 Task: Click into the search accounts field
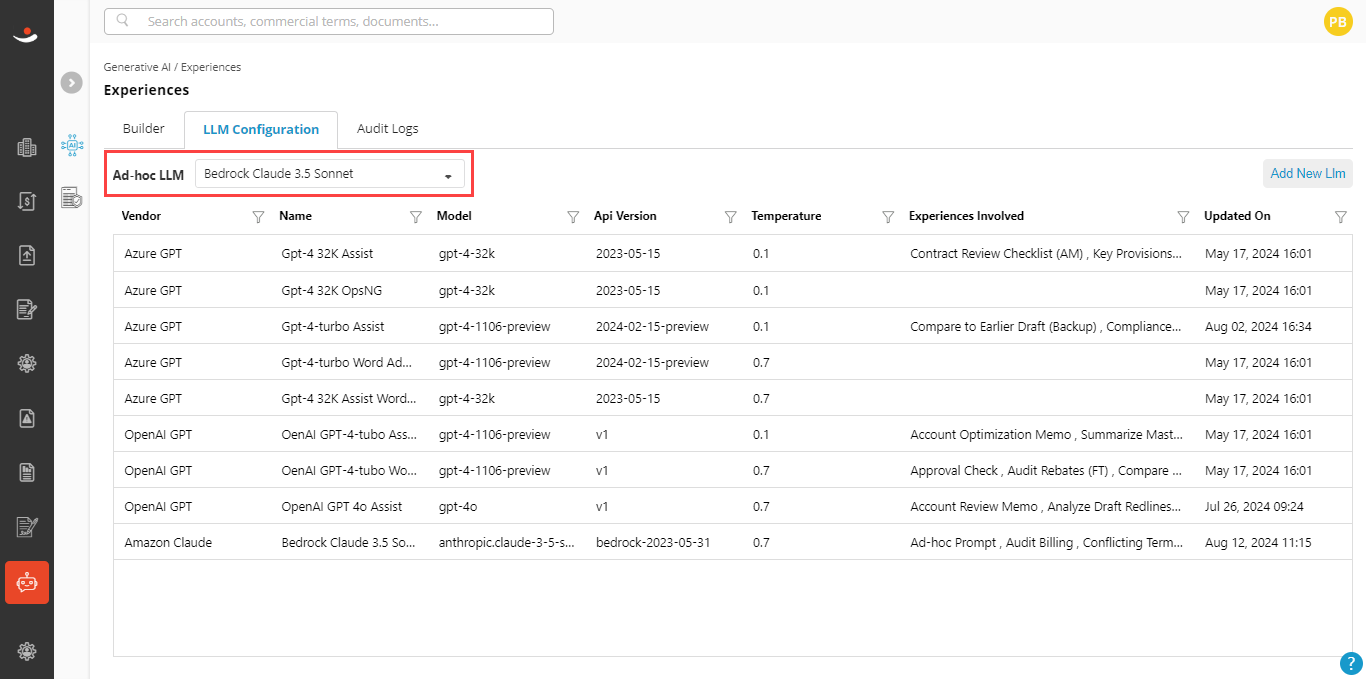pyautogui.click(x=329, y=21)
